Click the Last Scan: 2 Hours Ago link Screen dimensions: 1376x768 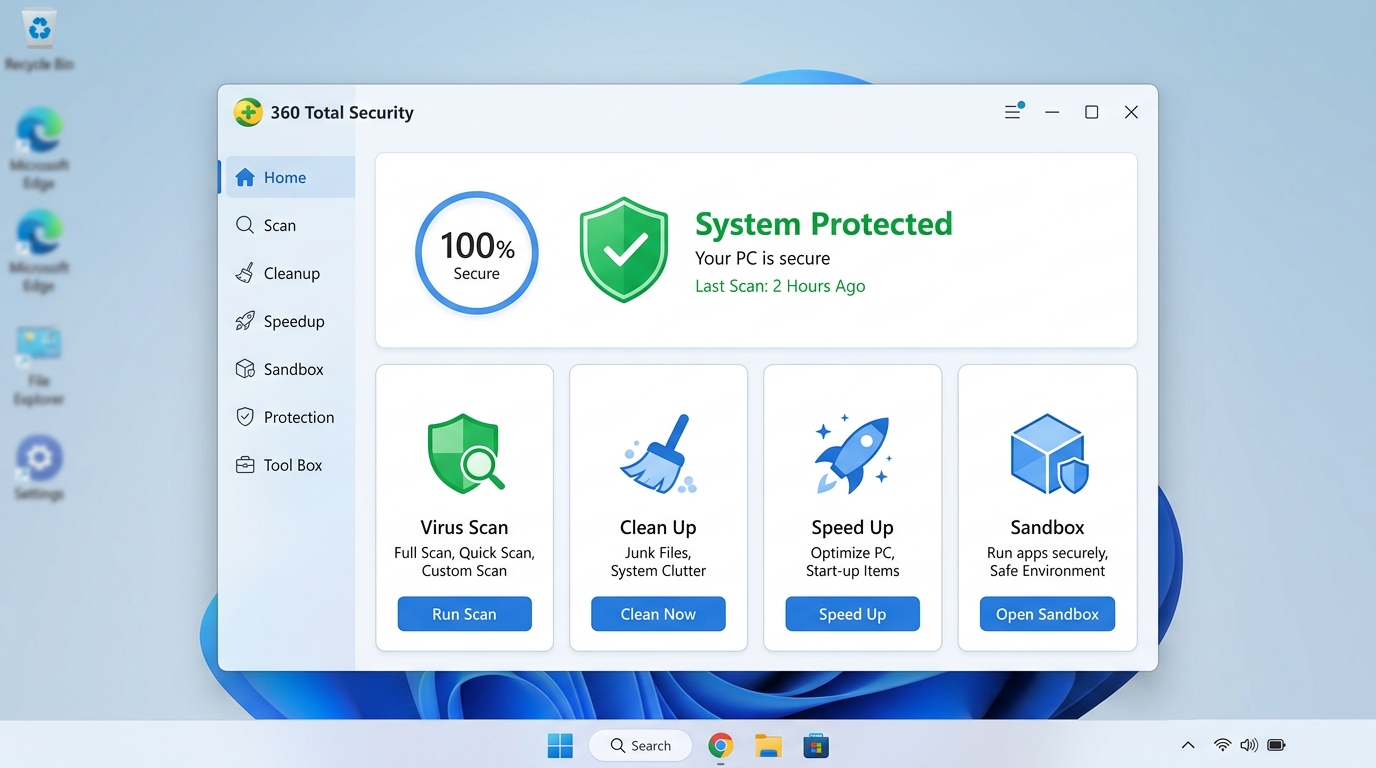click(x=779, y=286)
